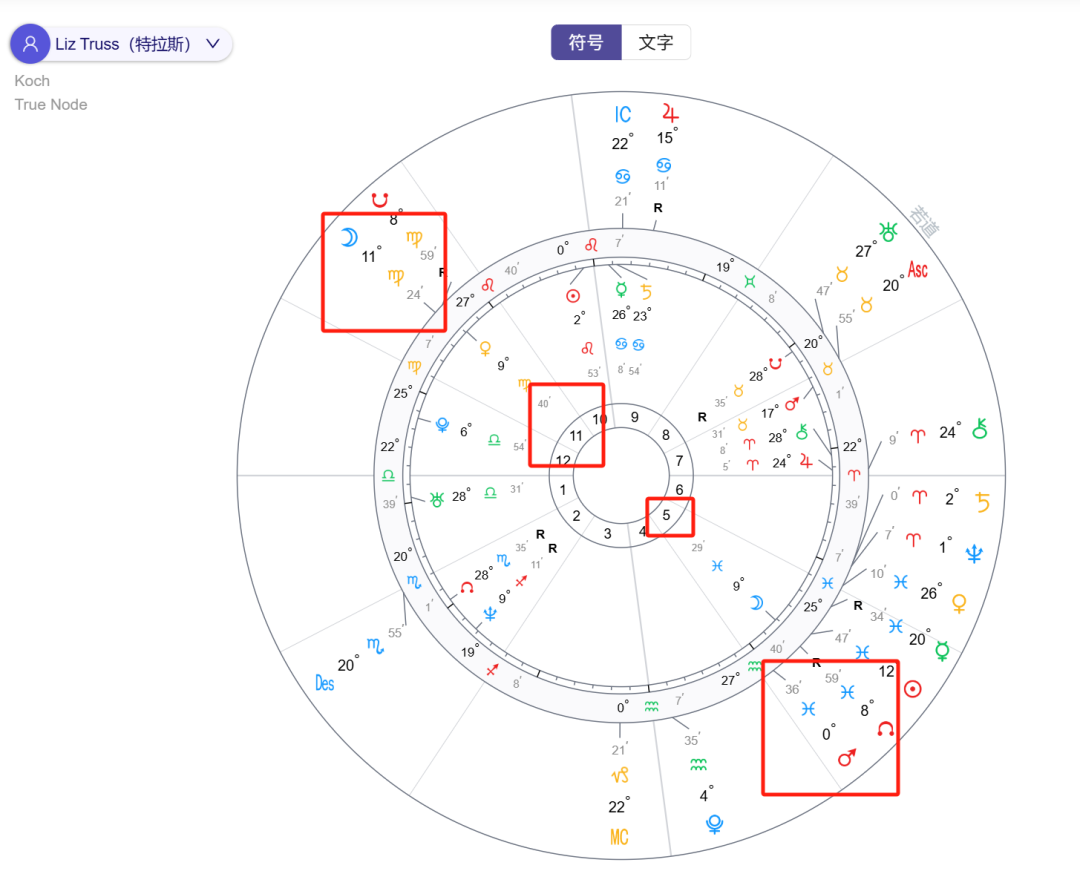Select inner-wheel Chiron glyph at 28° Aries
The image size is (1080, 871).
pos(802,432)
